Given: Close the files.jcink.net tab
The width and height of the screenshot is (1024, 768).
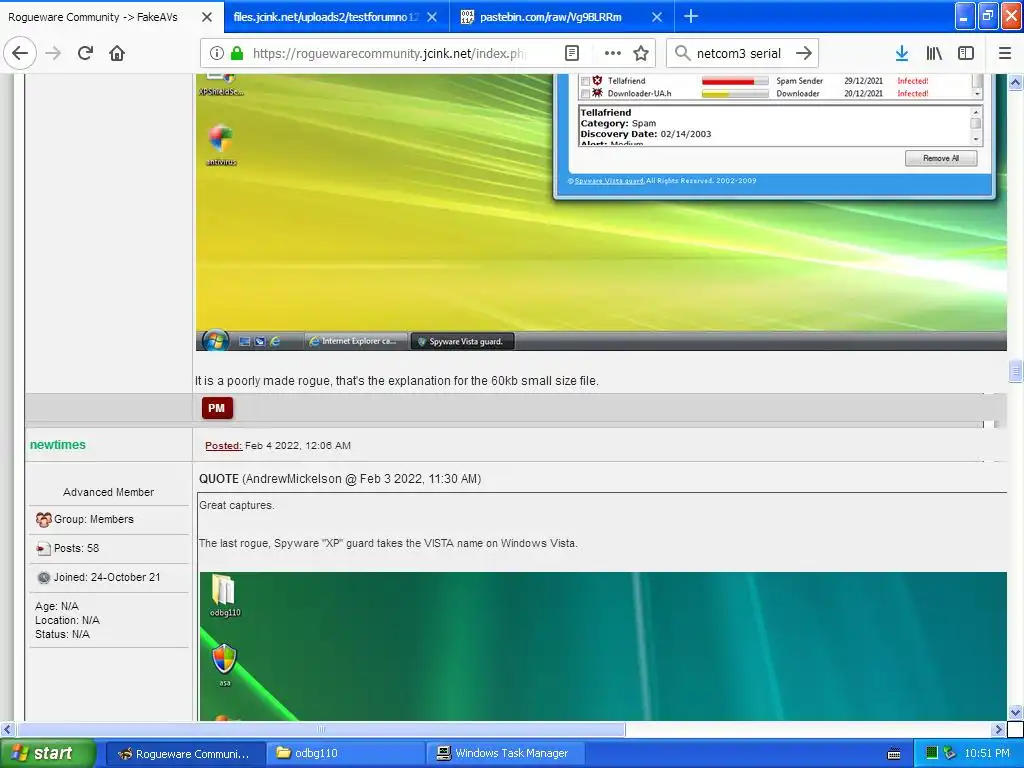Looking at the screenshot, I should pyautogui.click(x=432, y=17).
